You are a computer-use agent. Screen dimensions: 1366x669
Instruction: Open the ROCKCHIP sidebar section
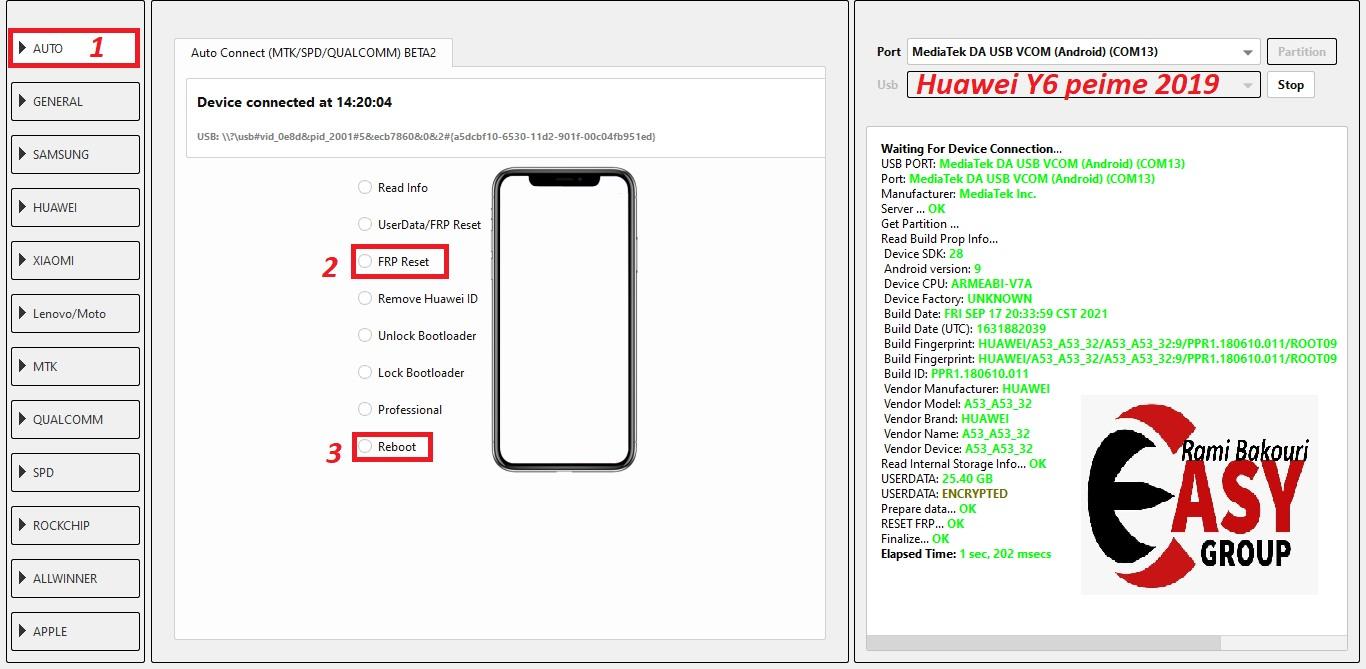75,525
